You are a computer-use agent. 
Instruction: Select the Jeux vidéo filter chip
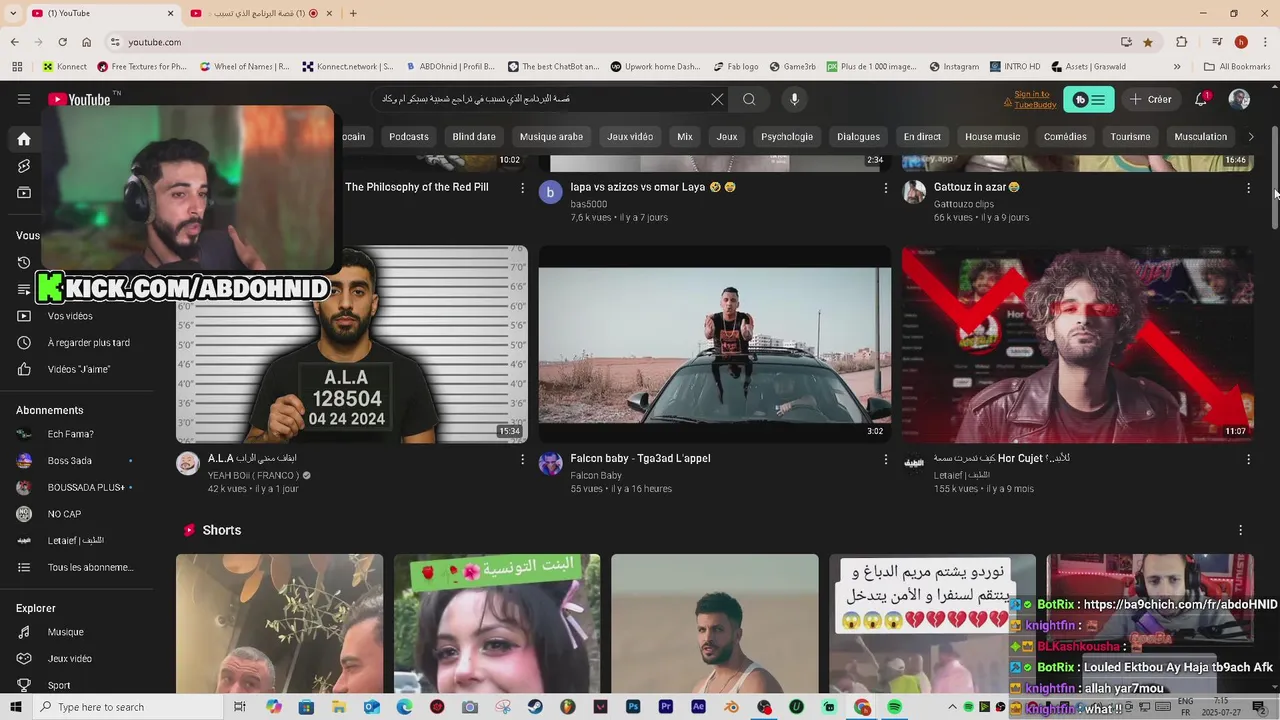(x=630, y=136)
